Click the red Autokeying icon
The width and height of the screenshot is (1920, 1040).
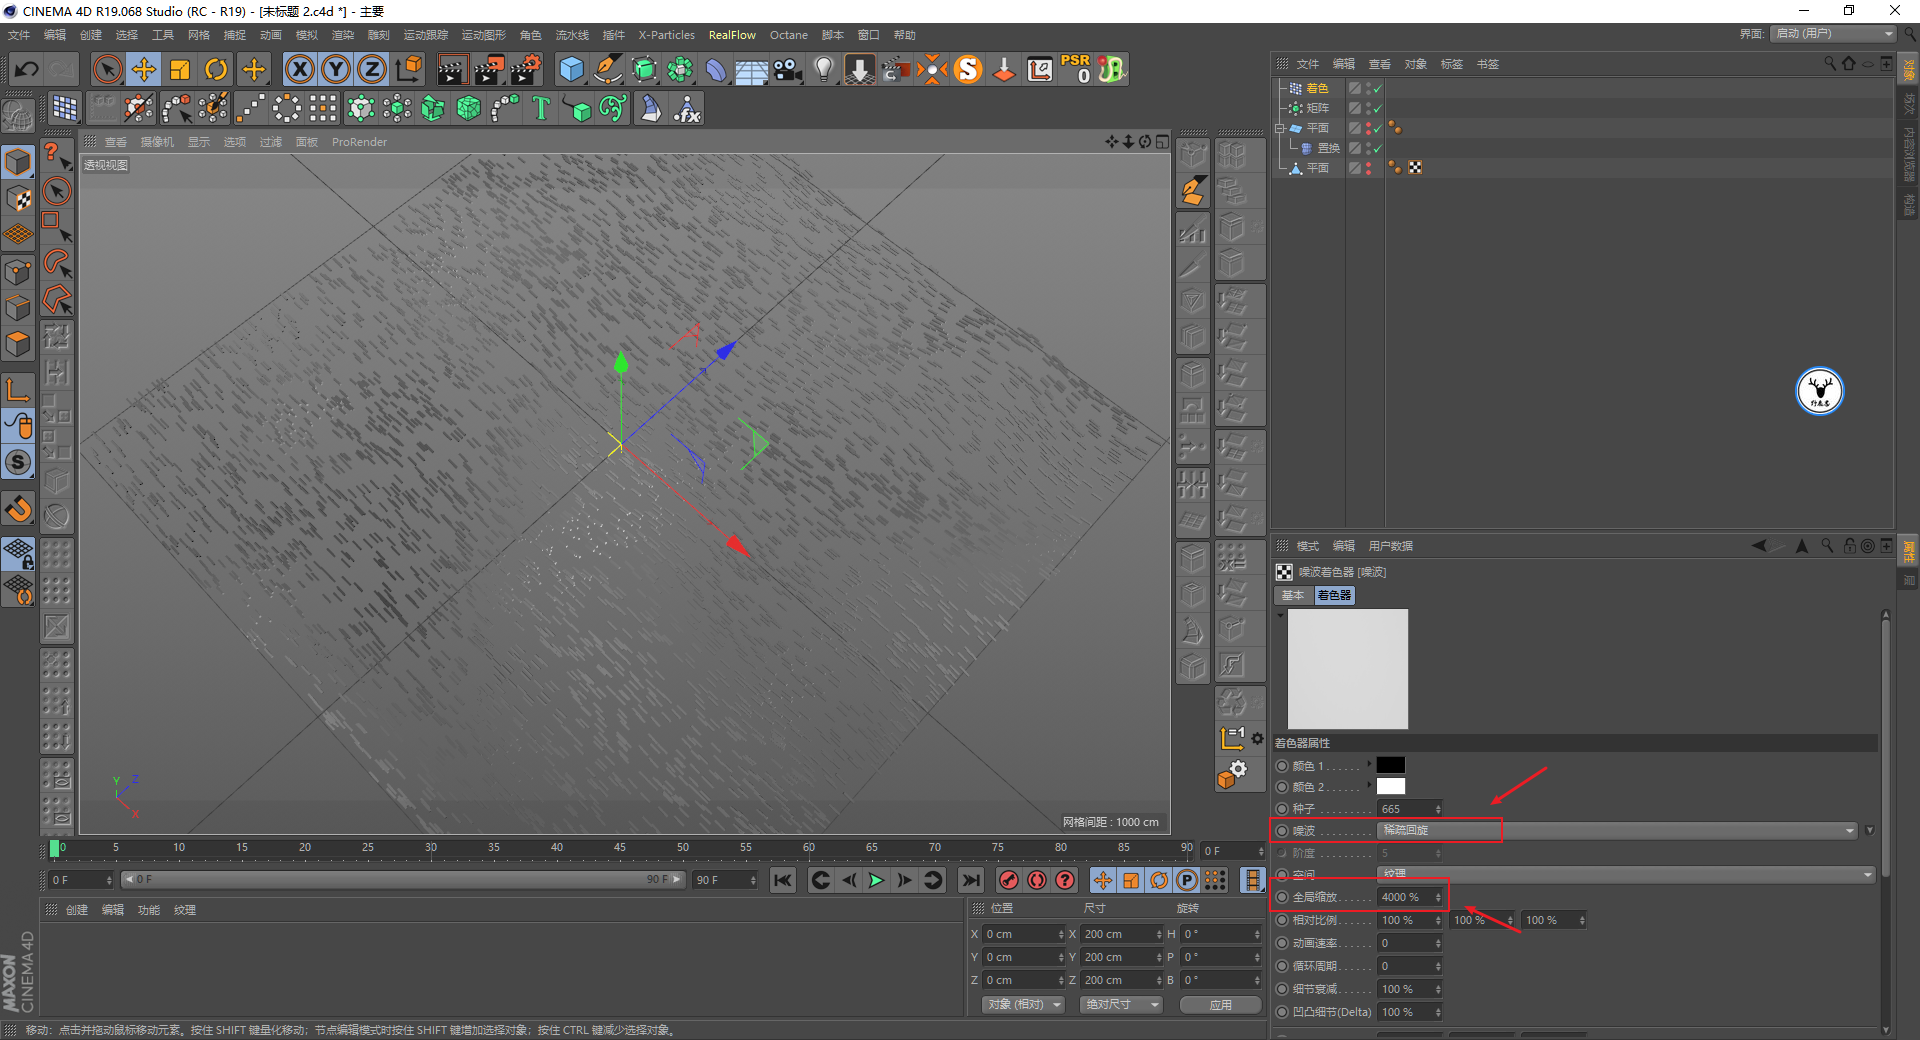pyautogui.click(x=1037, y=880)
